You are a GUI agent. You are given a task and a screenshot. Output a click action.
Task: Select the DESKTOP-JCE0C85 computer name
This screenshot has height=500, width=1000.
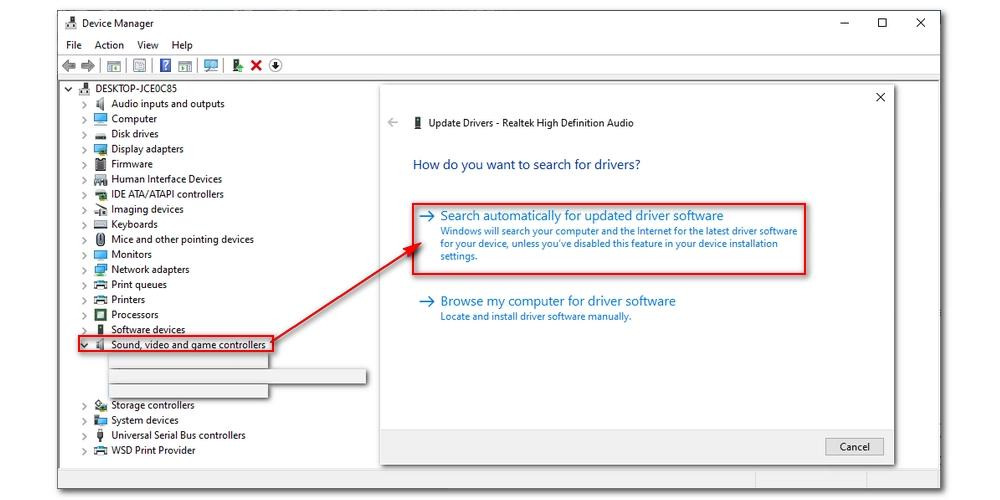tap(136, 89)
